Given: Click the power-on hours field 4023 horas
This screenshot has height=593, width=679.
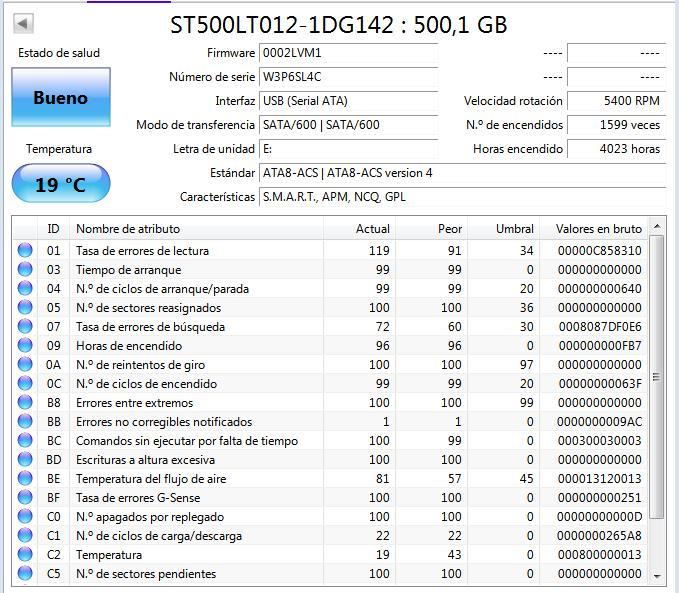Looking at the screenshot, I should (x=616, y=149).
